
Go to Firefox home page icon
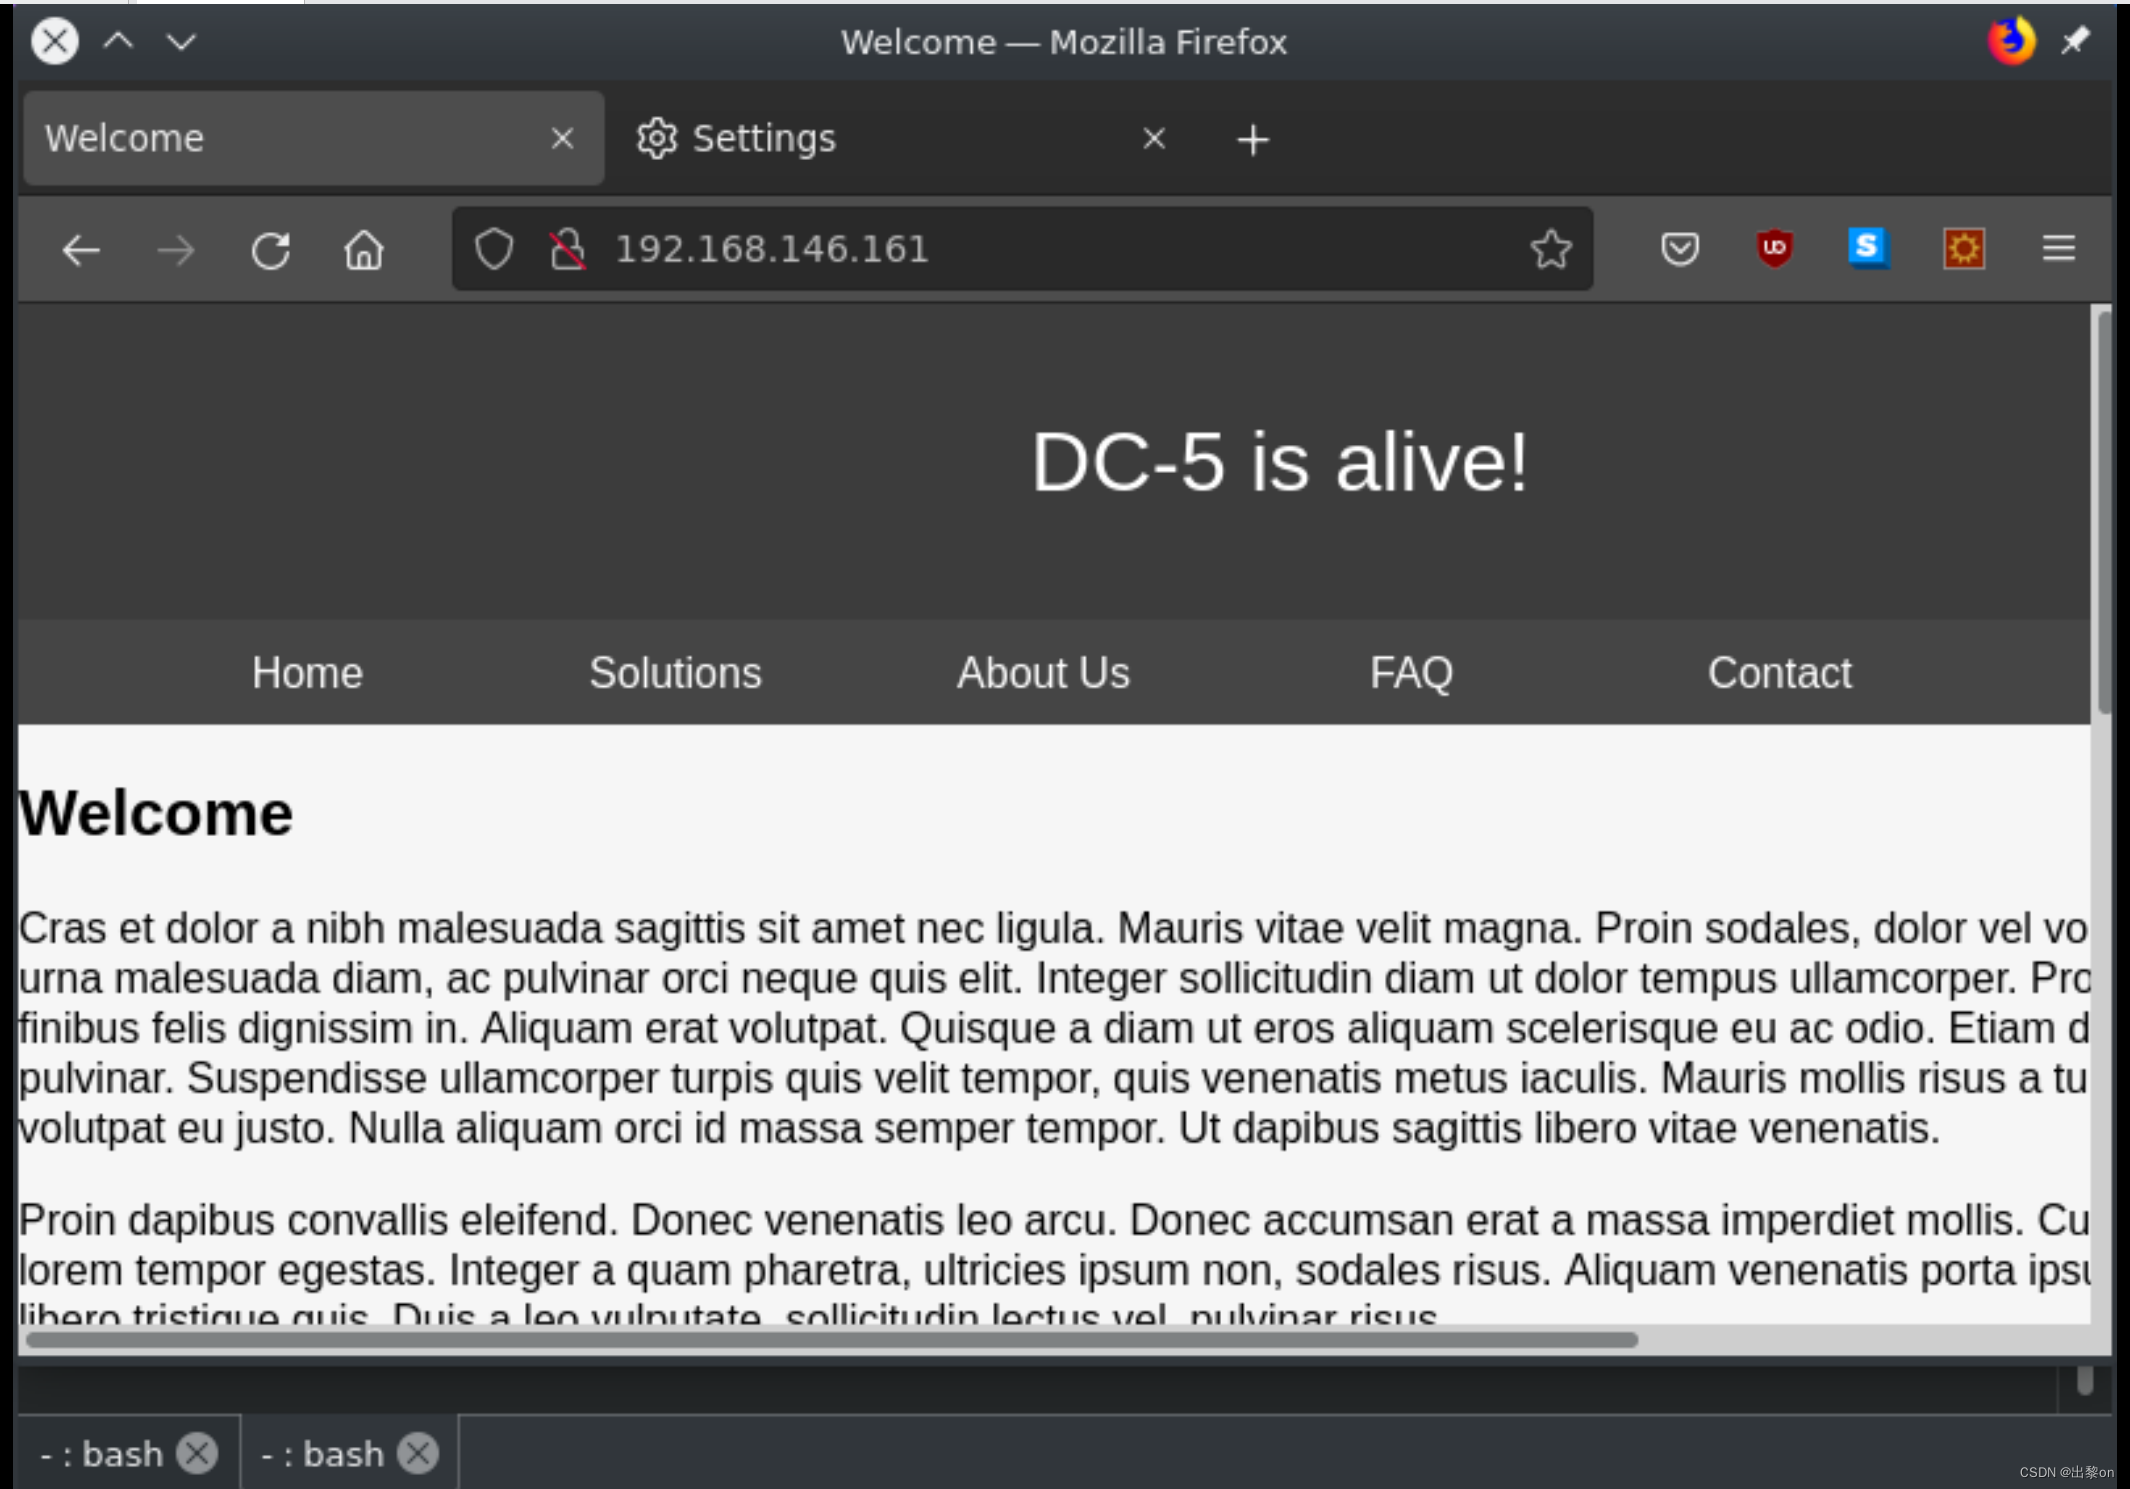pyautogui.click(x=363, y=250)
